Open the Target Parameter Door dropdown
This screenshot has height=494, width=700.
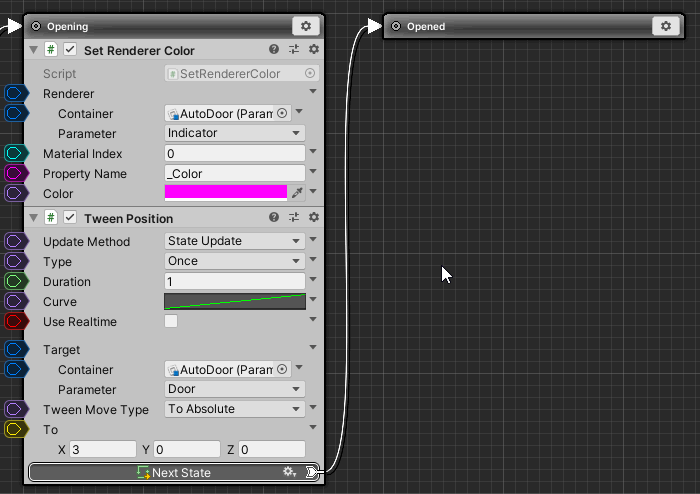tap(235, 389)
